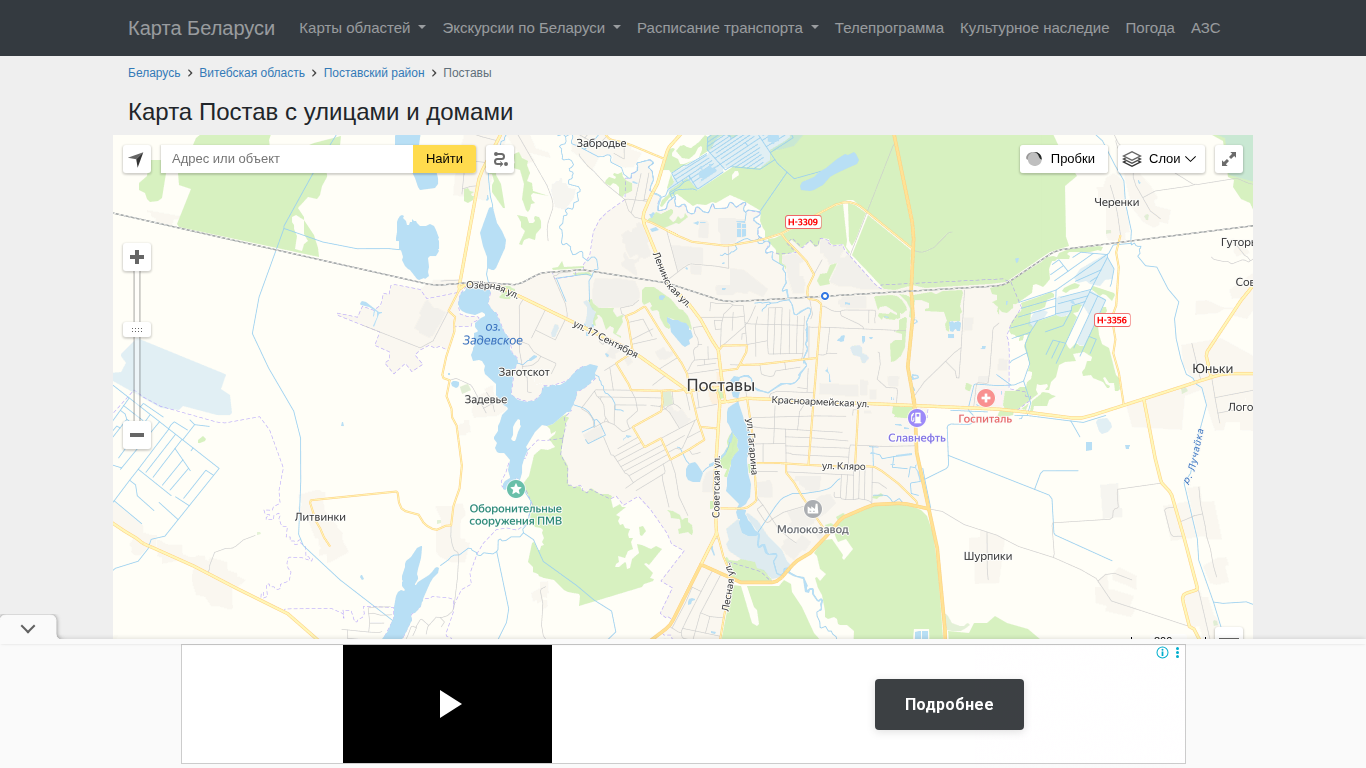Open route builder icon beside Найти
The image size is (1366, 768).
click(500, 159)
